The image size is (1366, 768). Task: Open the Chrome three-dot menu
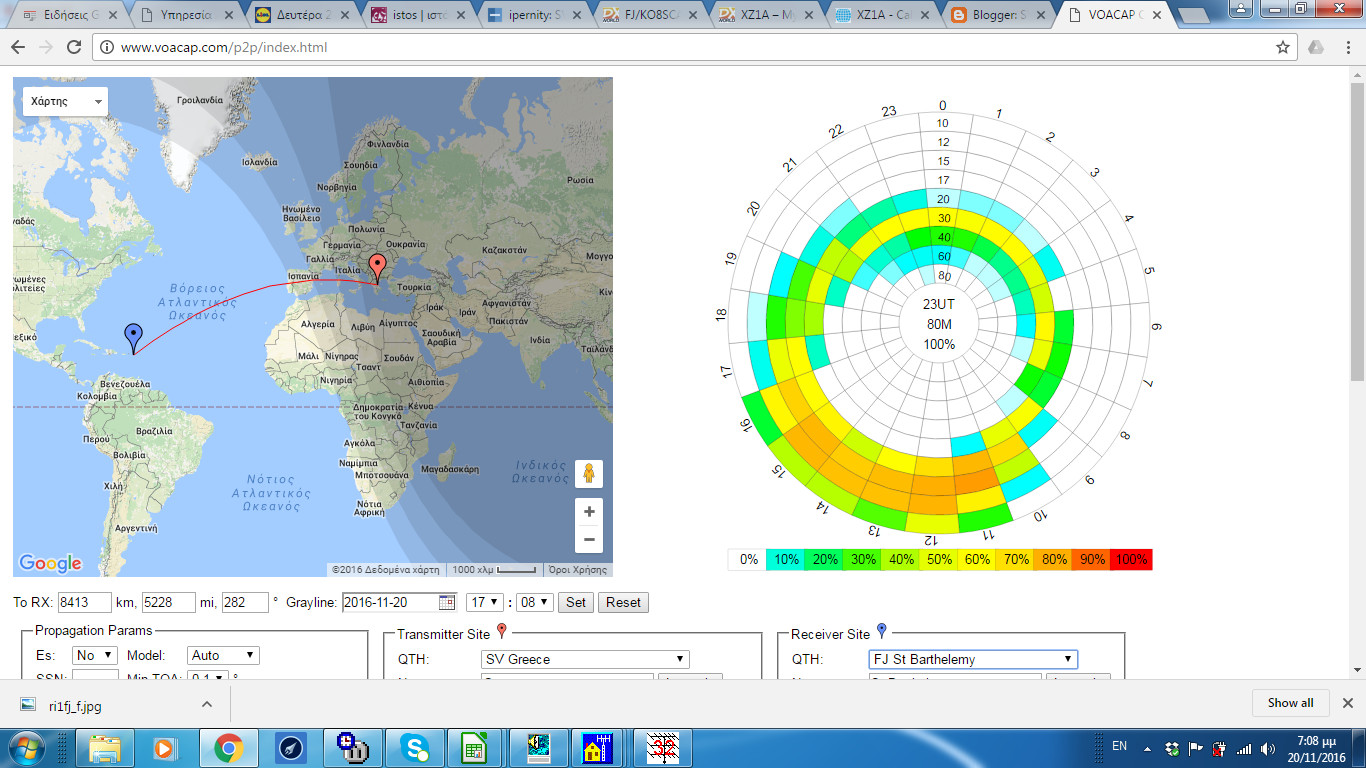(1346, 48)
